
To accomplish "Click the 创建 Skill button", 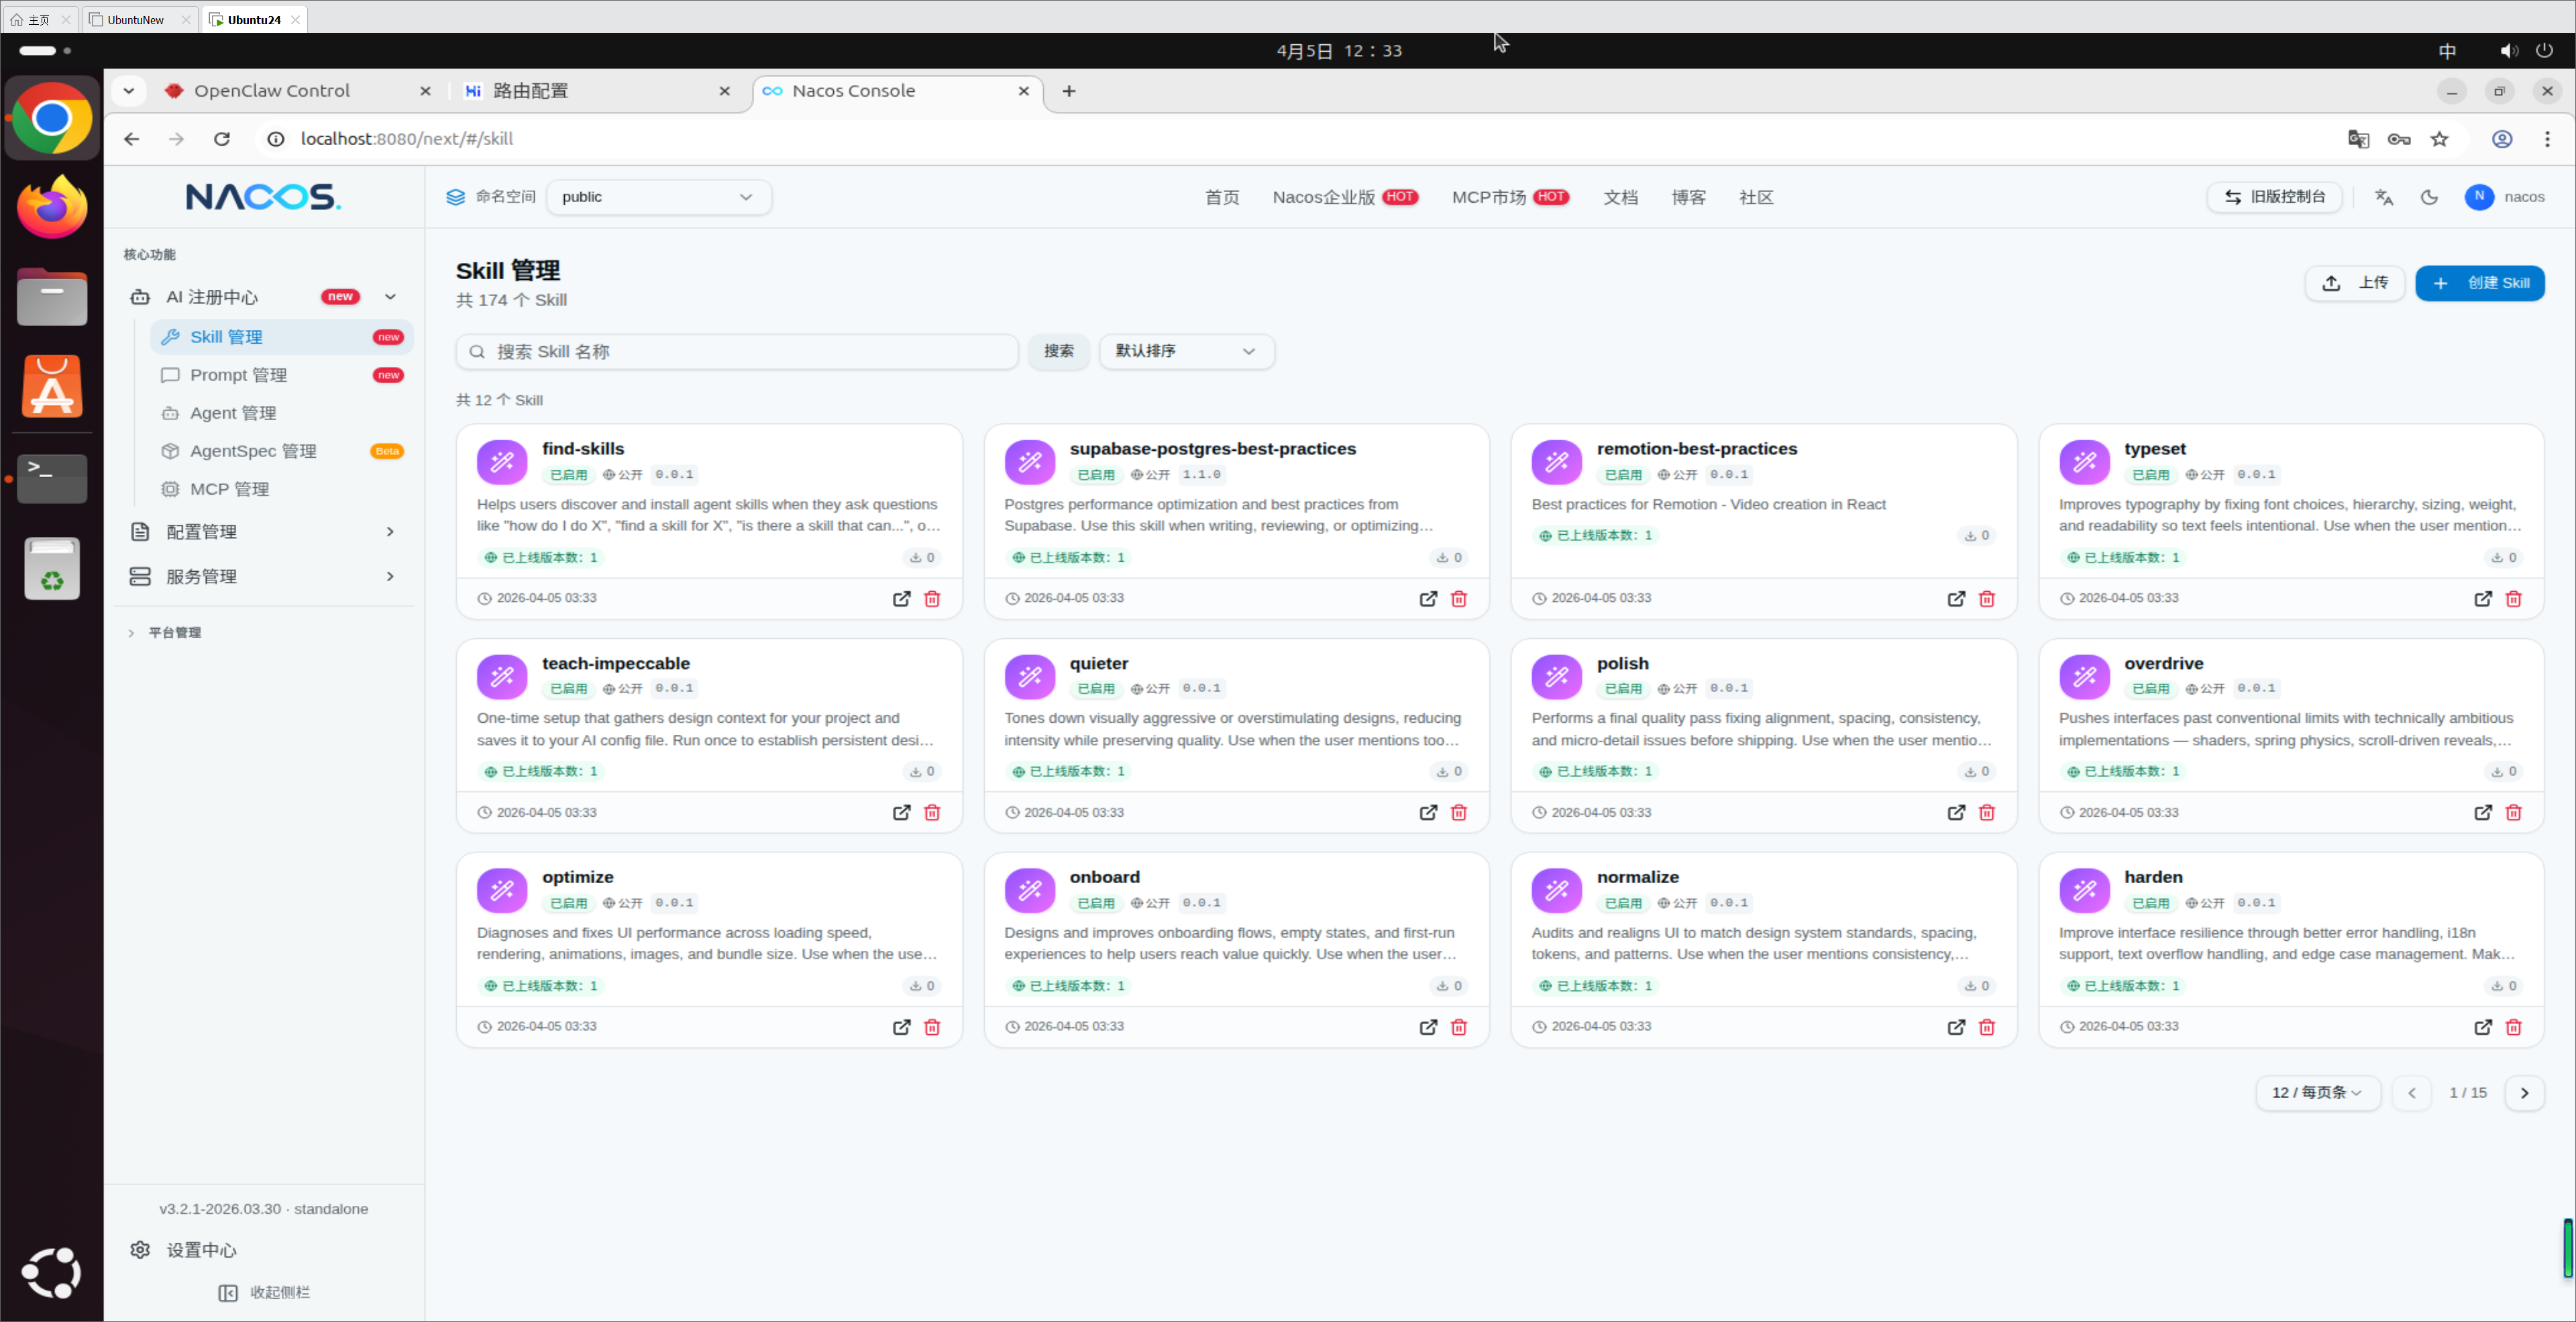I will tap(2480, 283).
